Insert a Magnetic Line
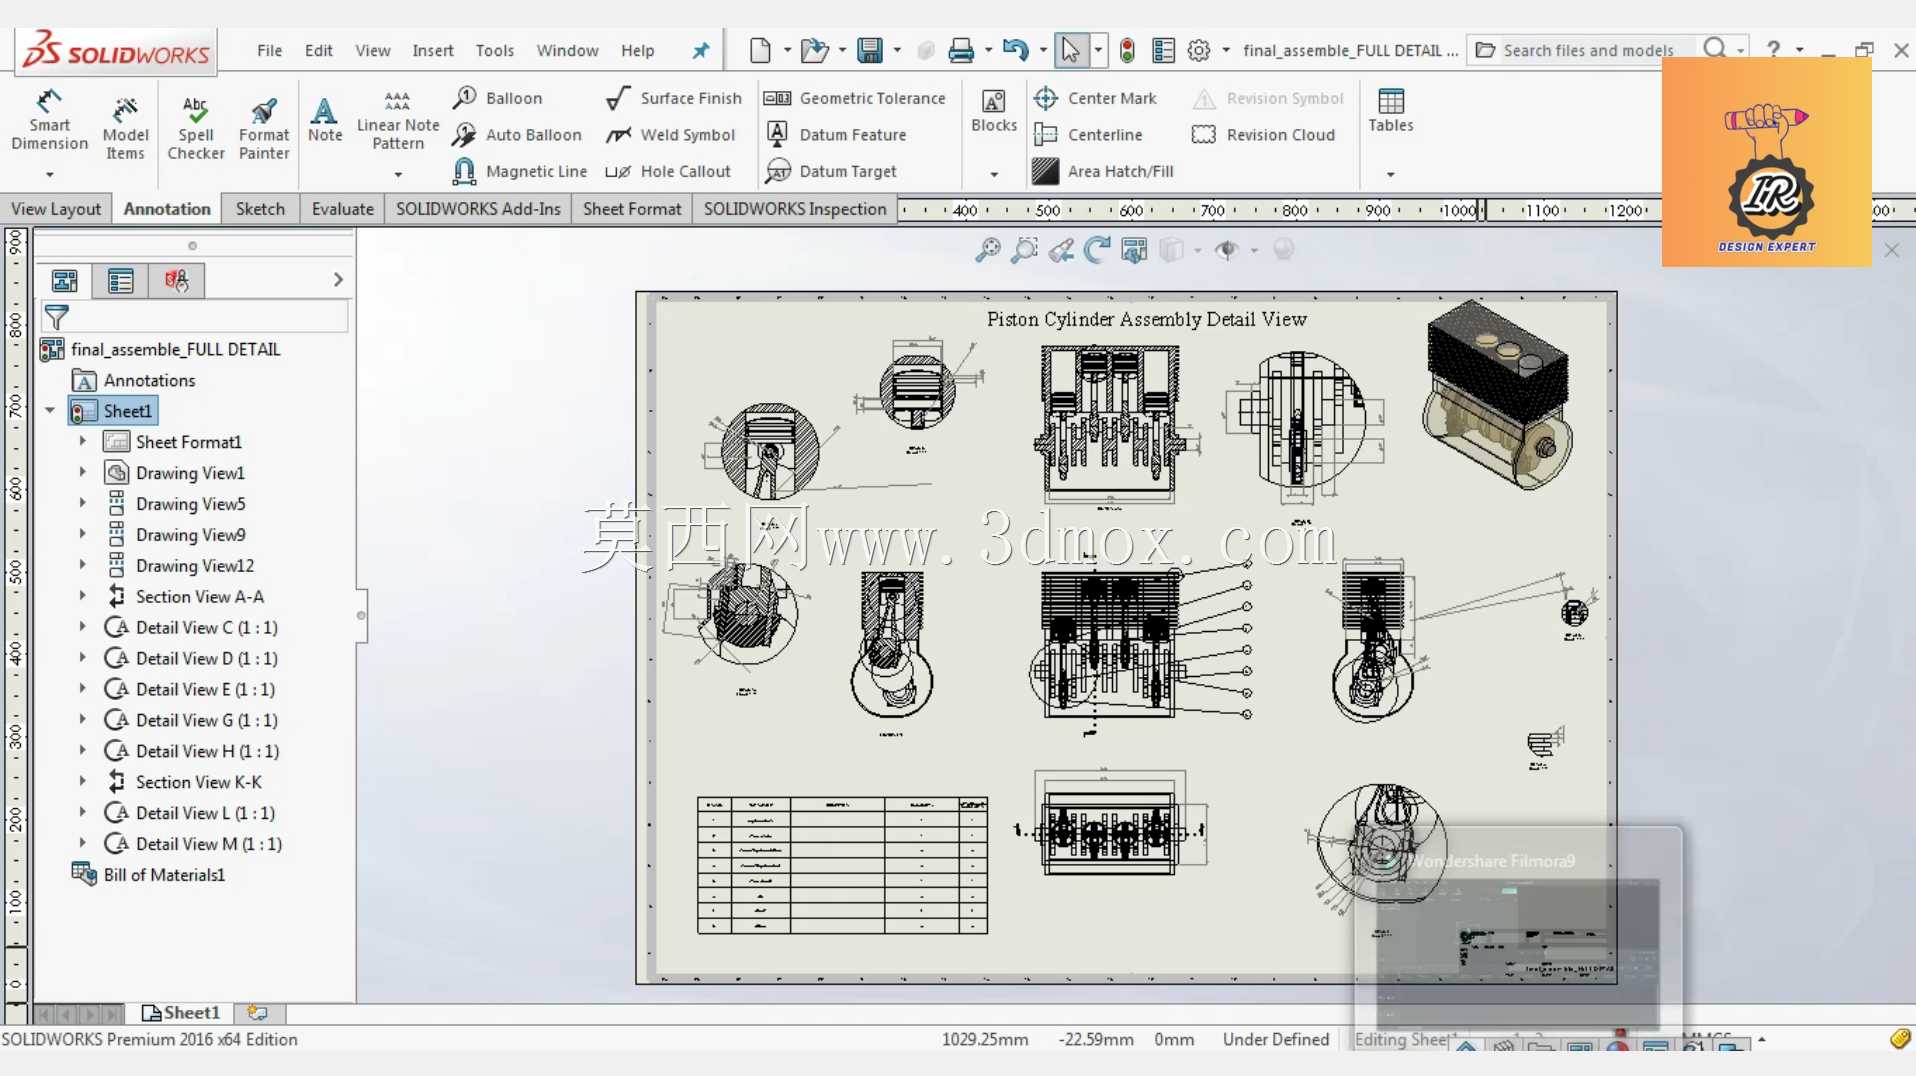 tap(520, 172)
